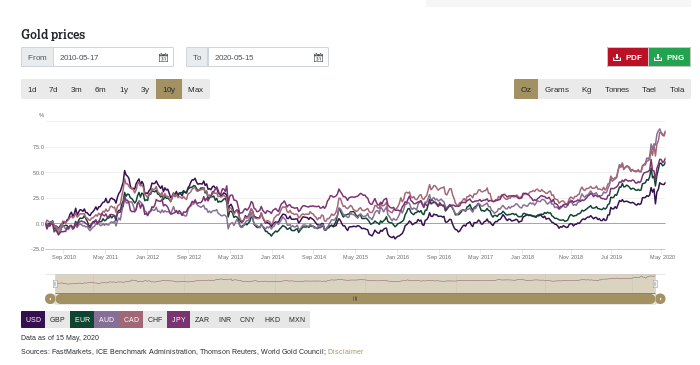This screenshot has height=365, width=700.
Task: Select the Max time range
Action: [x=196, y=89]
